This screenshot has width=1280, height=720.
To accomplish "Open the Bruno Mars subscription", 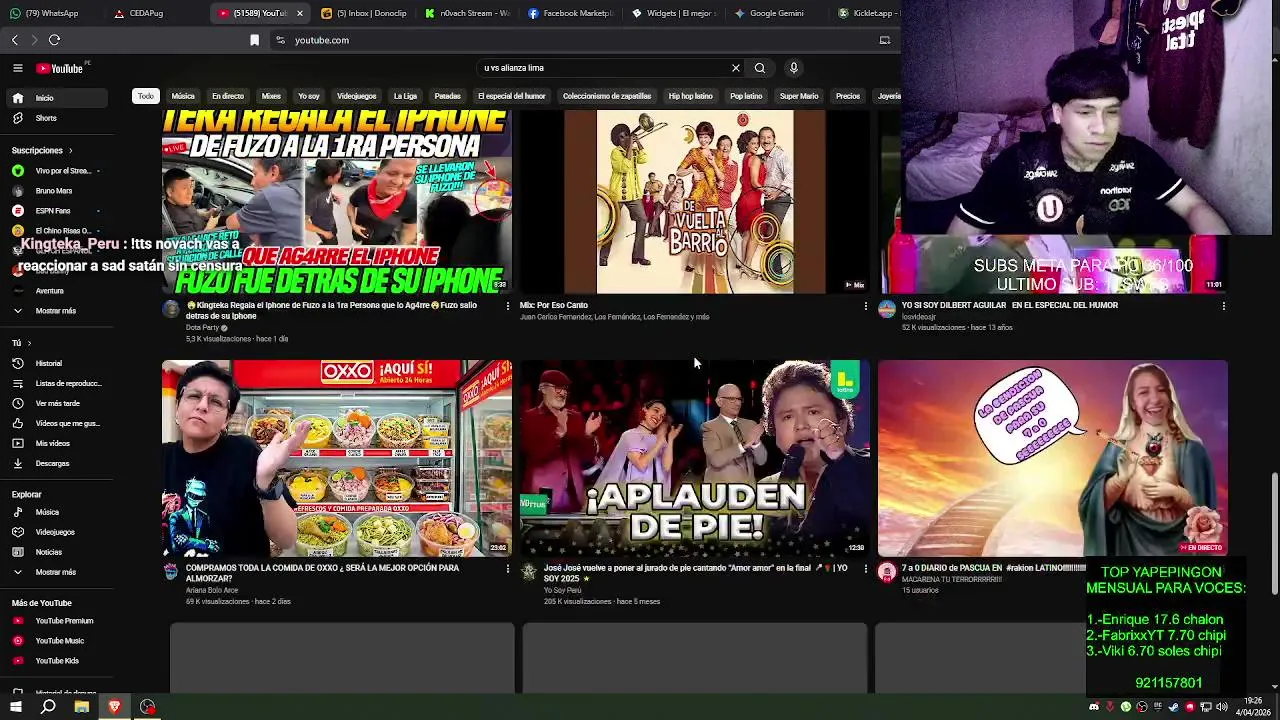I will [57, 190].
